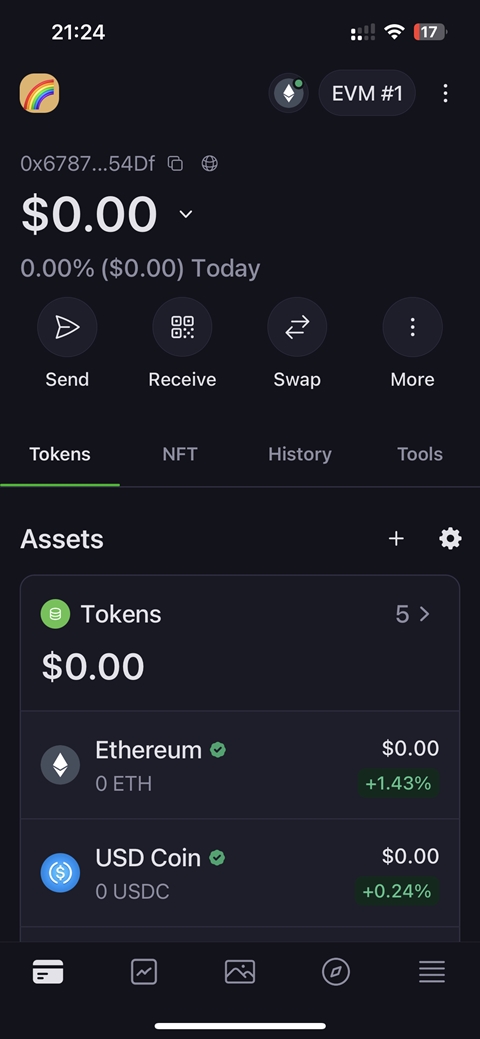Open the EVM #1 account selector

tap(367, 93)
